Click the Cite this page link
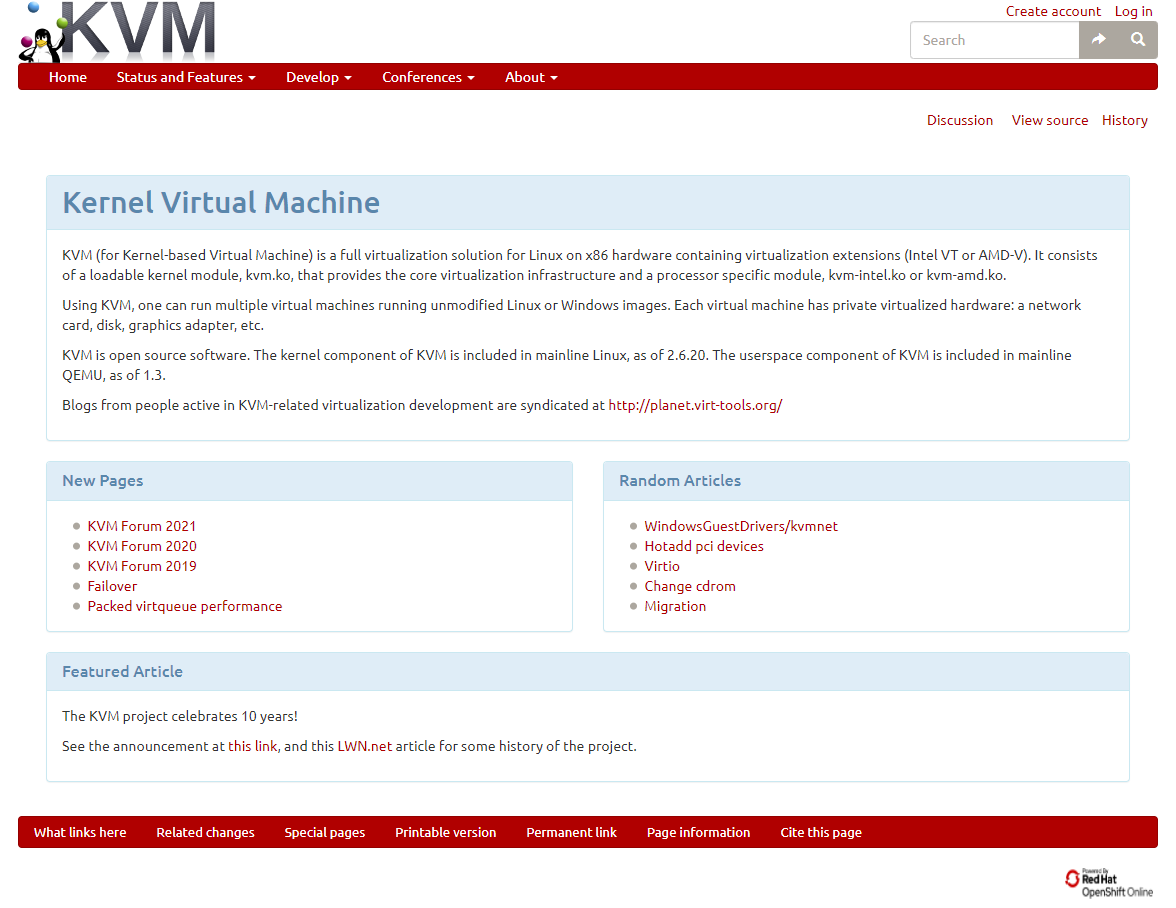1176x908 pixels. coord(820,832)
